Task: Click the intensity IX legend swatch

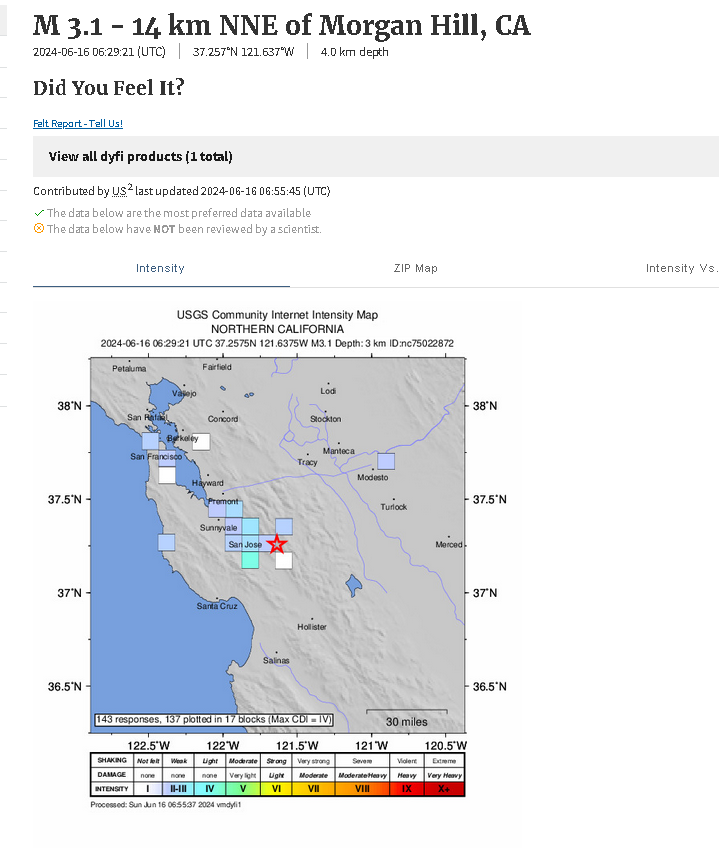Action: (406, 789)
